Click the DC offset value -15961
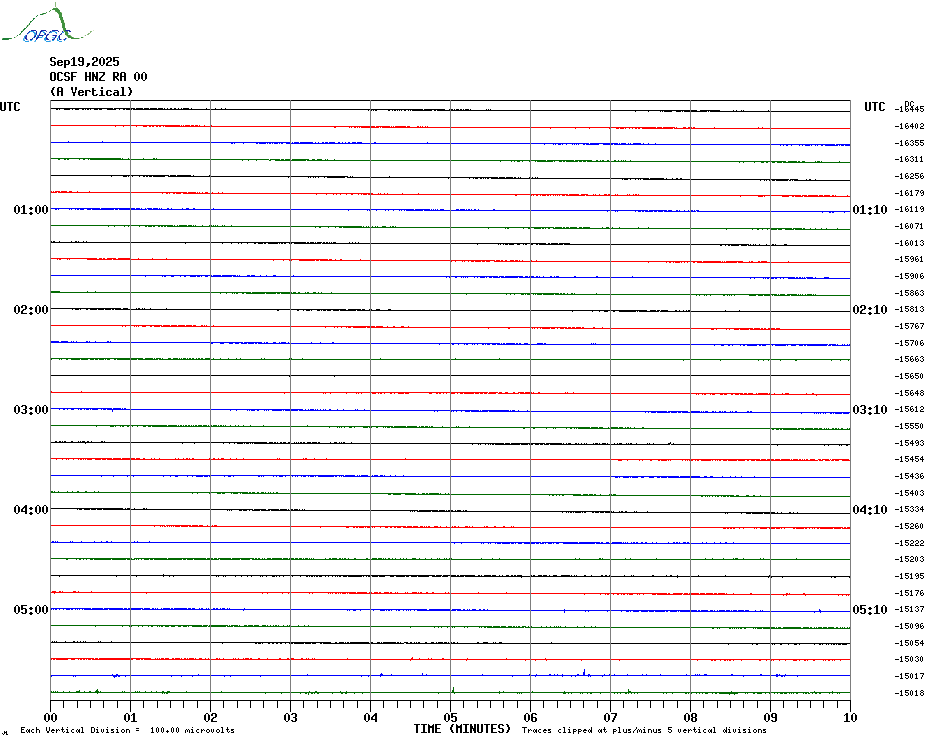This screenshot has height=744, width=930. 909,259
